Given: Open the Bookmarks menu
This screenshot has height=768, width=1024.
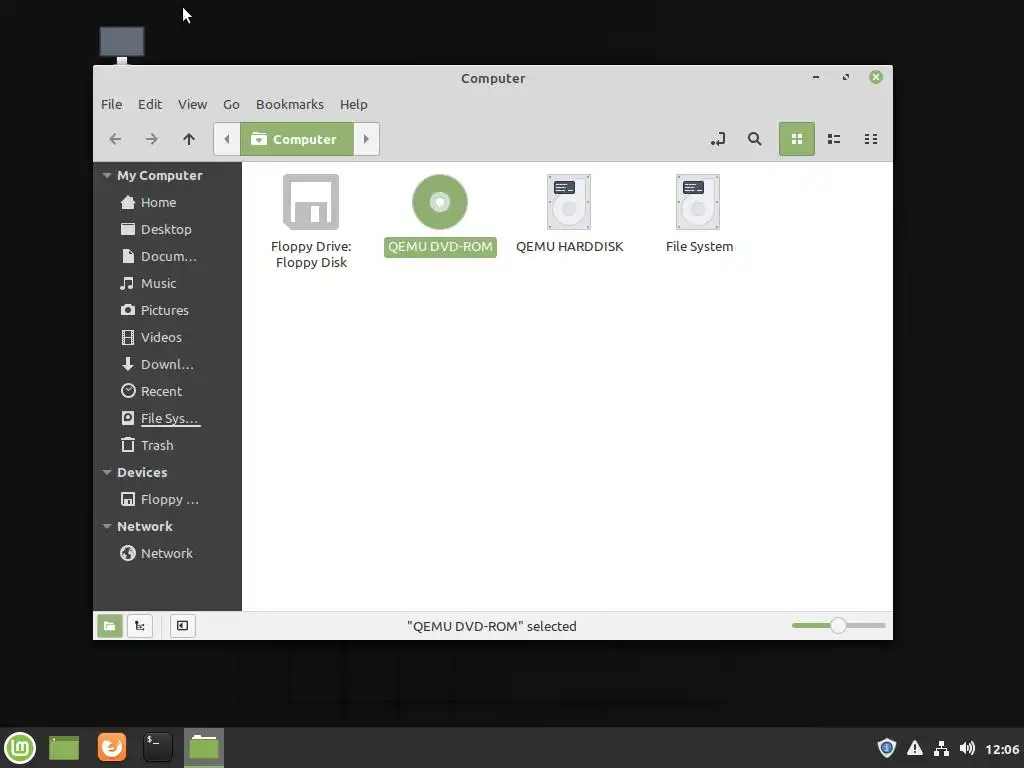Looking at the screenshot, I should 290,104.
